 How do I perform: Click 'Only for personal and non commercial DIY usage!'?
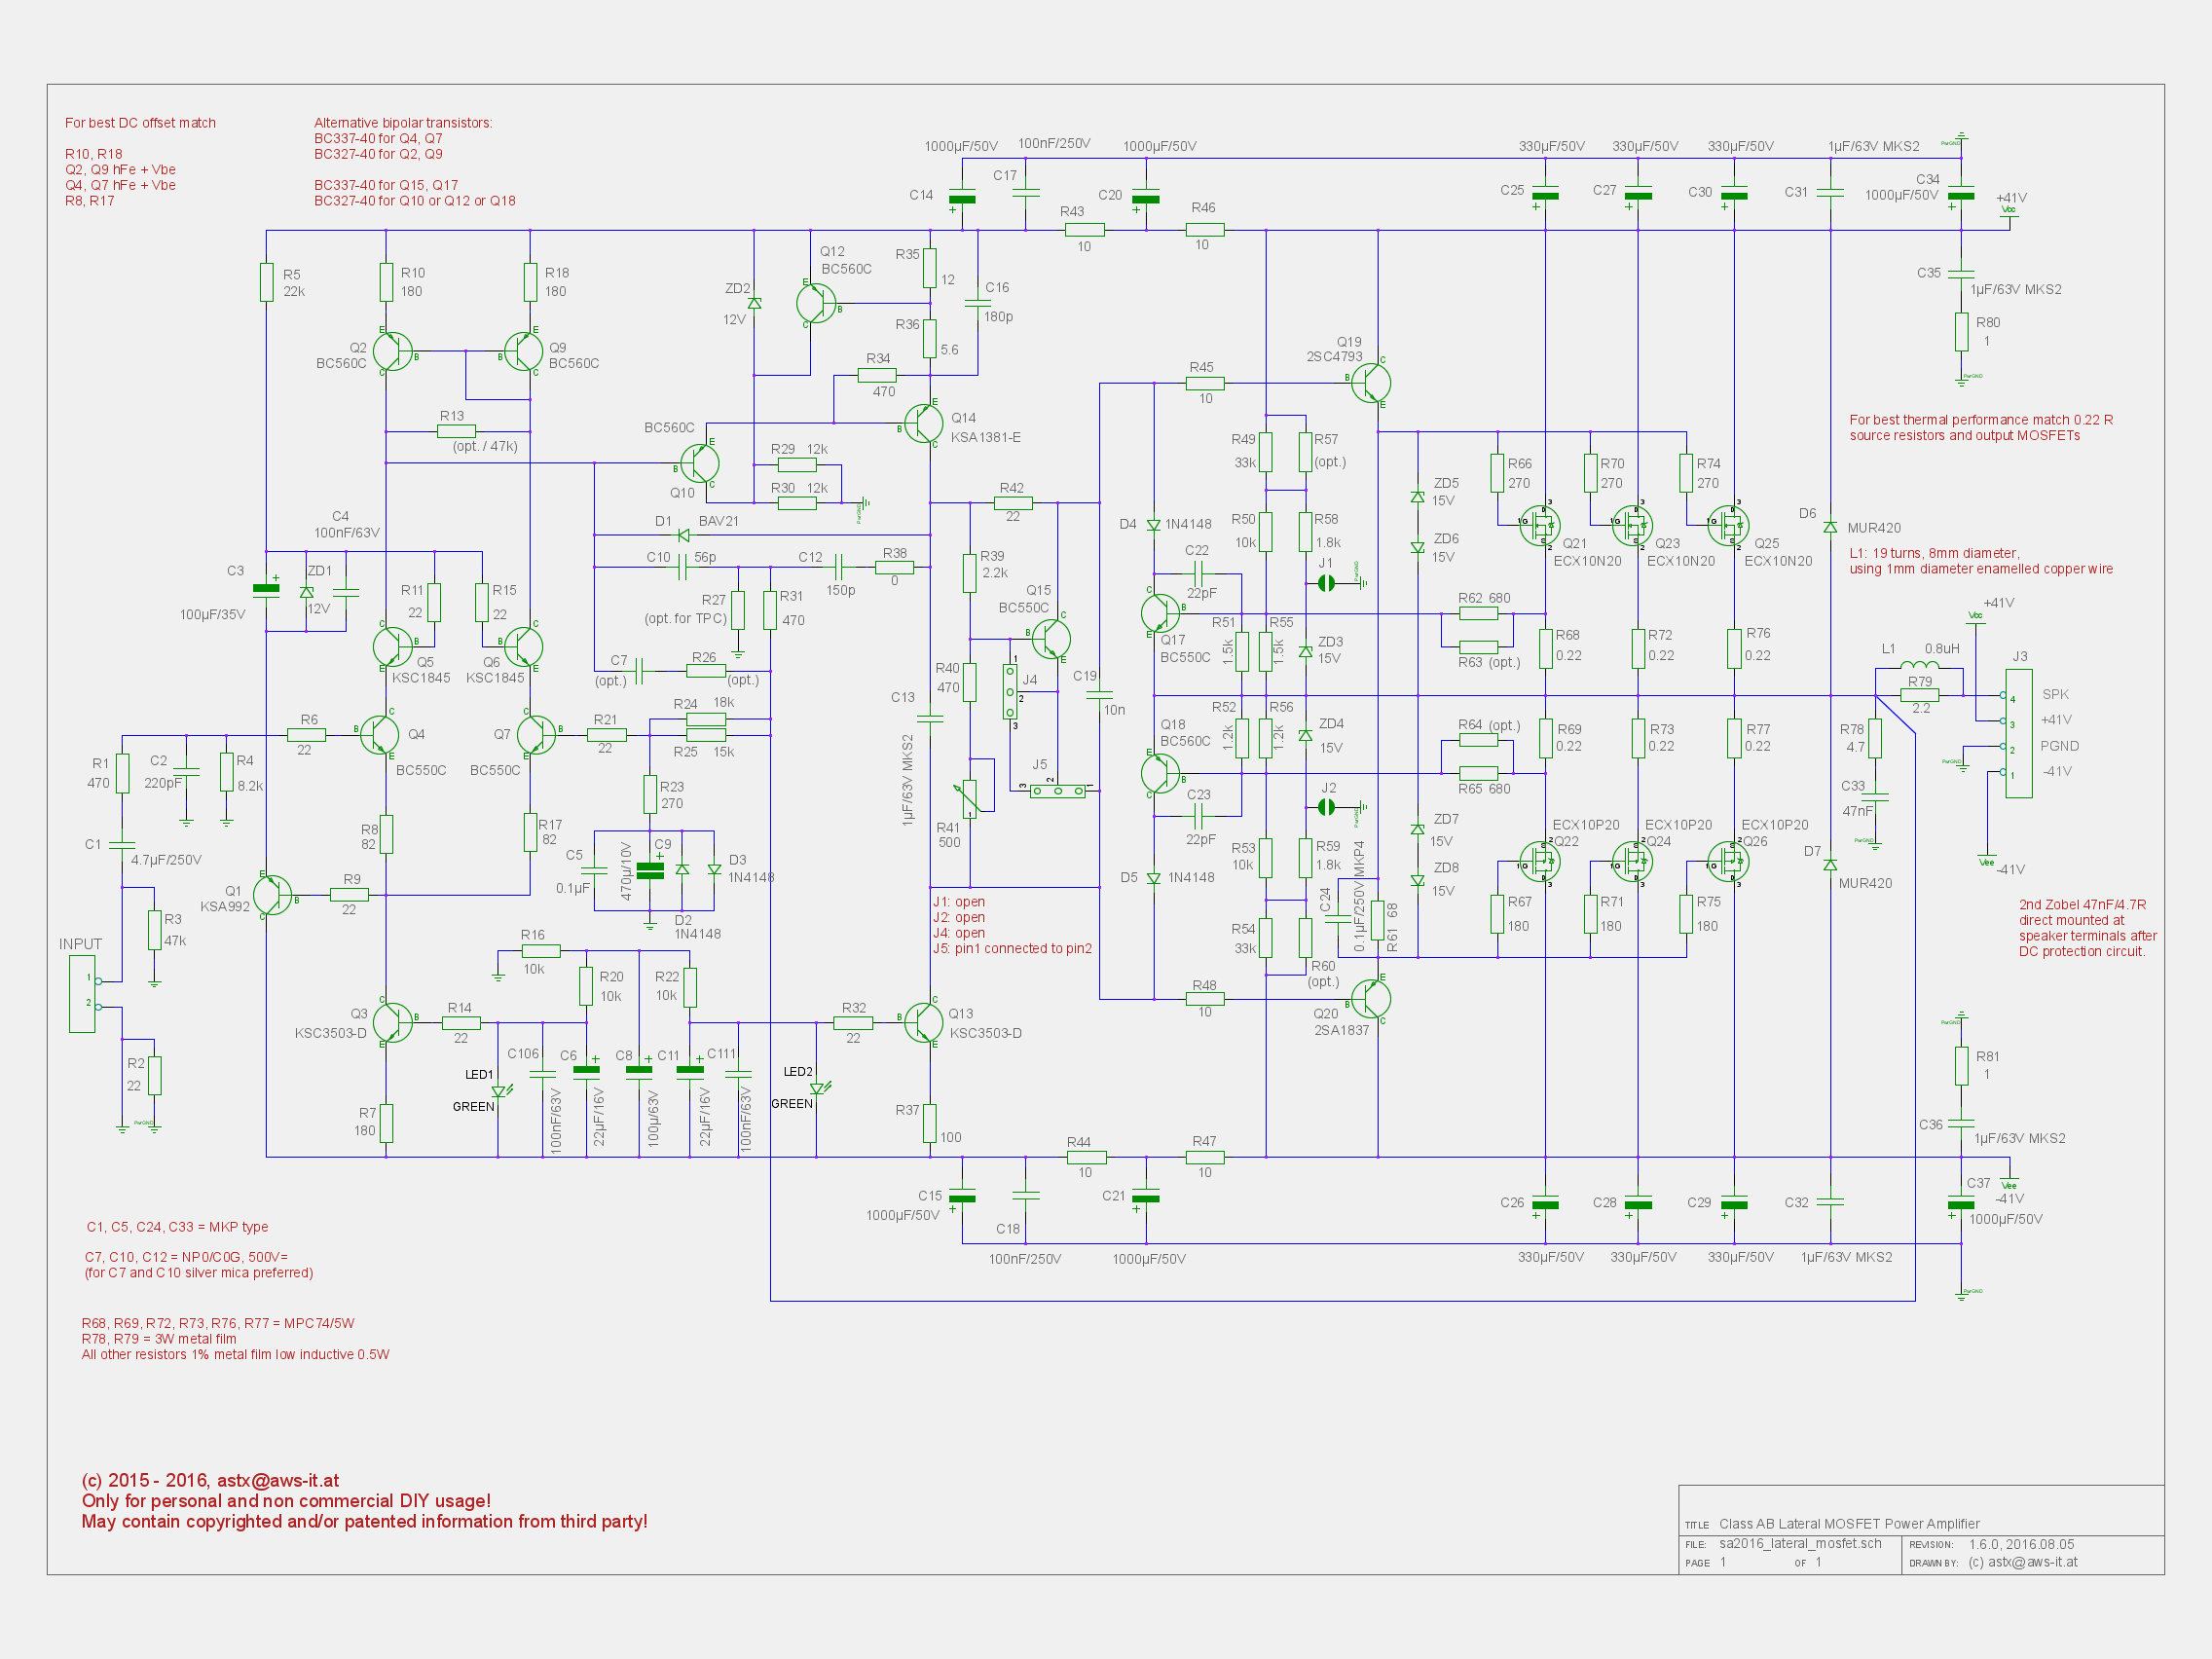pyautogui.click(x=286, y=1501)
